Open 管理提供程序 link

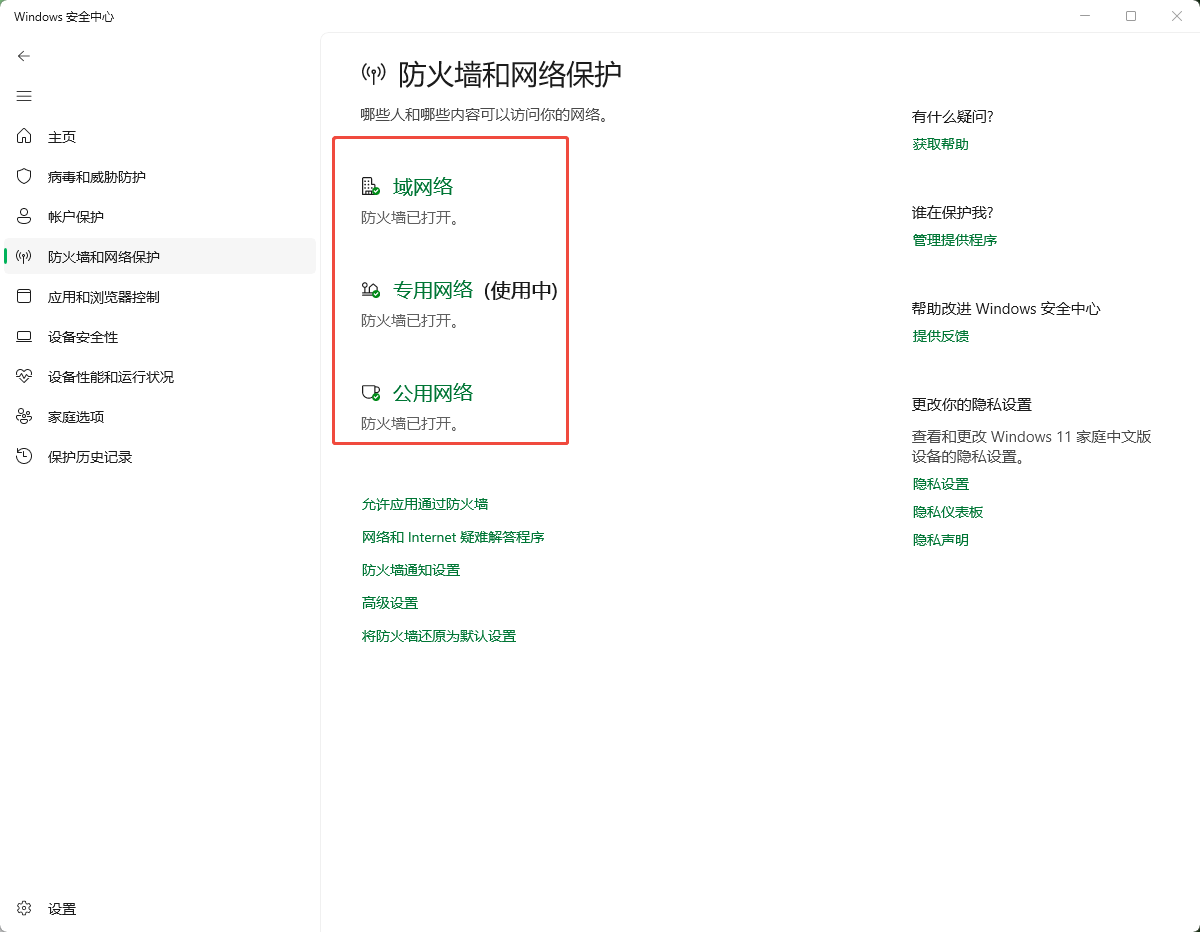click(955, 240)
